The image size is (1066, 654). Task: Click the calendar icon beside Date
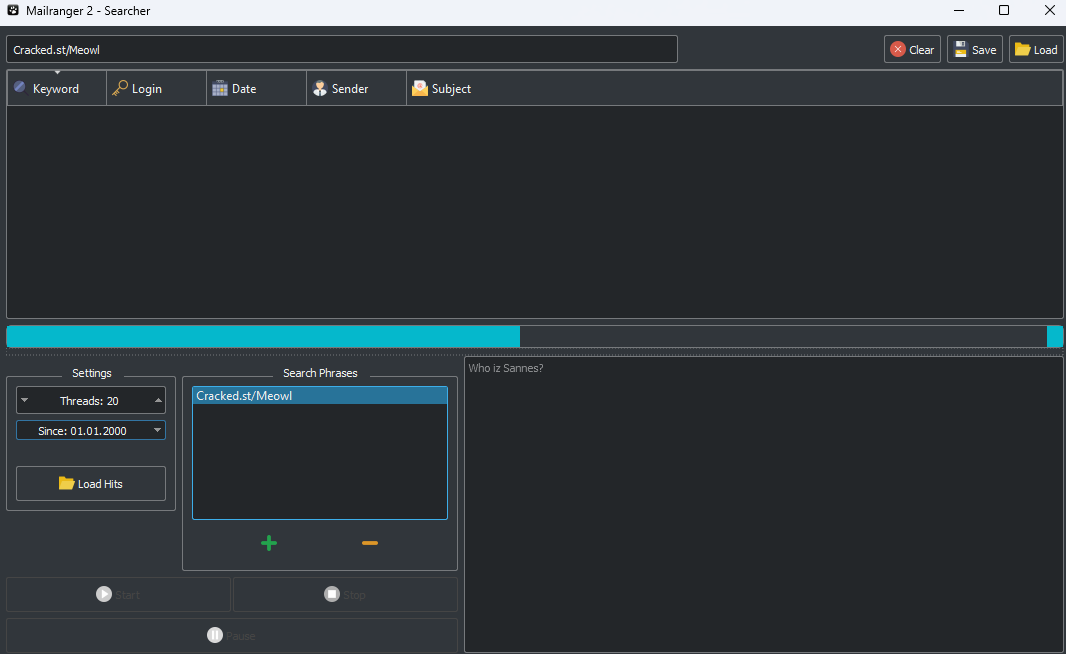click(220, 88)
